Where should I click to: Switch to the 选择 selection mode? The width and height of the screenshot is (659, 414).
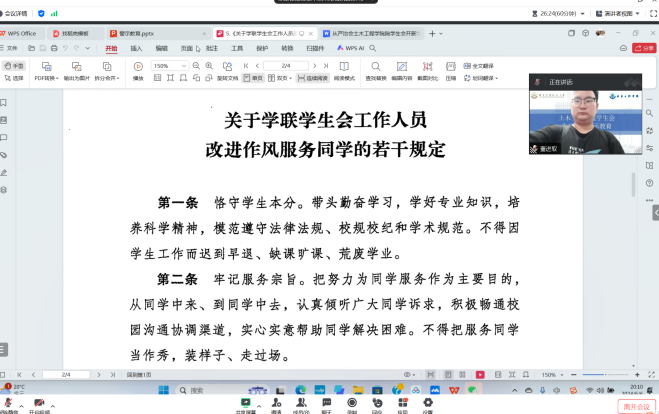14,77
